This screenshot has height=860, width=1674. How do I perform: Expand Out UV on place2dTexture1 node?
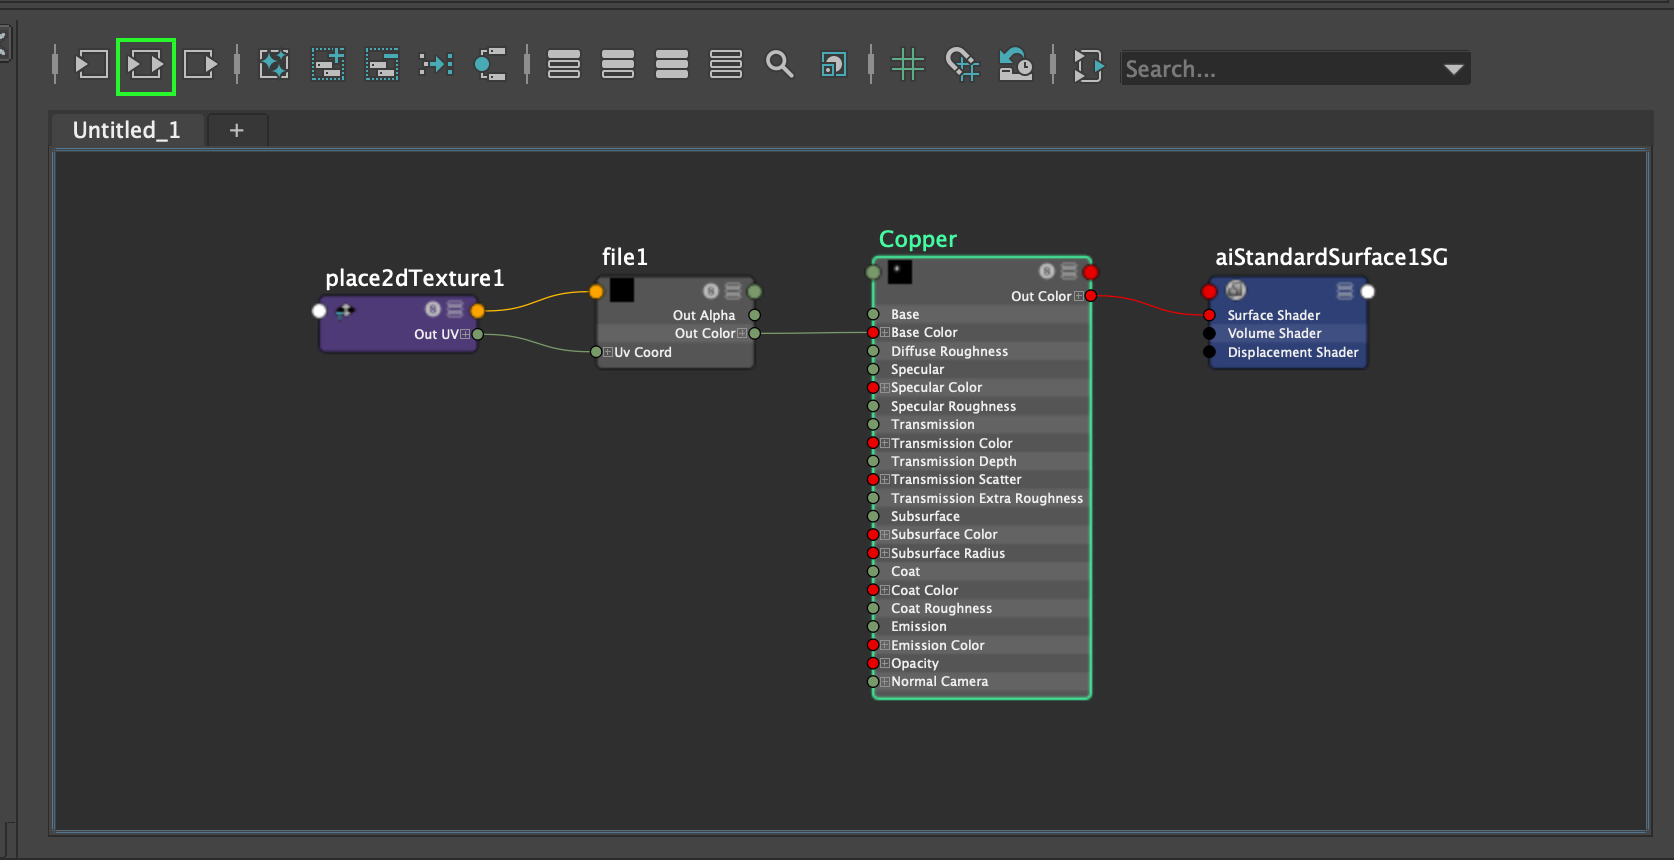pos(465,334)
